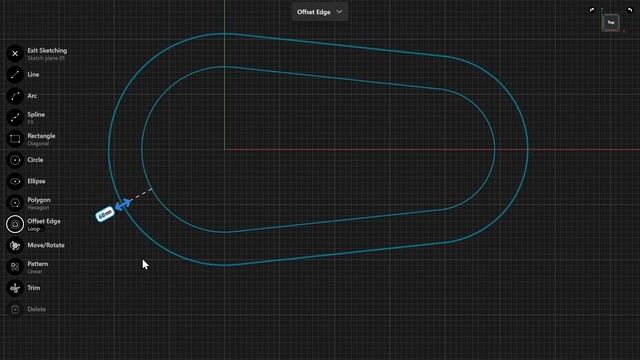The image size is (640, 360).
Task: Activate the Trim tool
Action: pos(15,288)
